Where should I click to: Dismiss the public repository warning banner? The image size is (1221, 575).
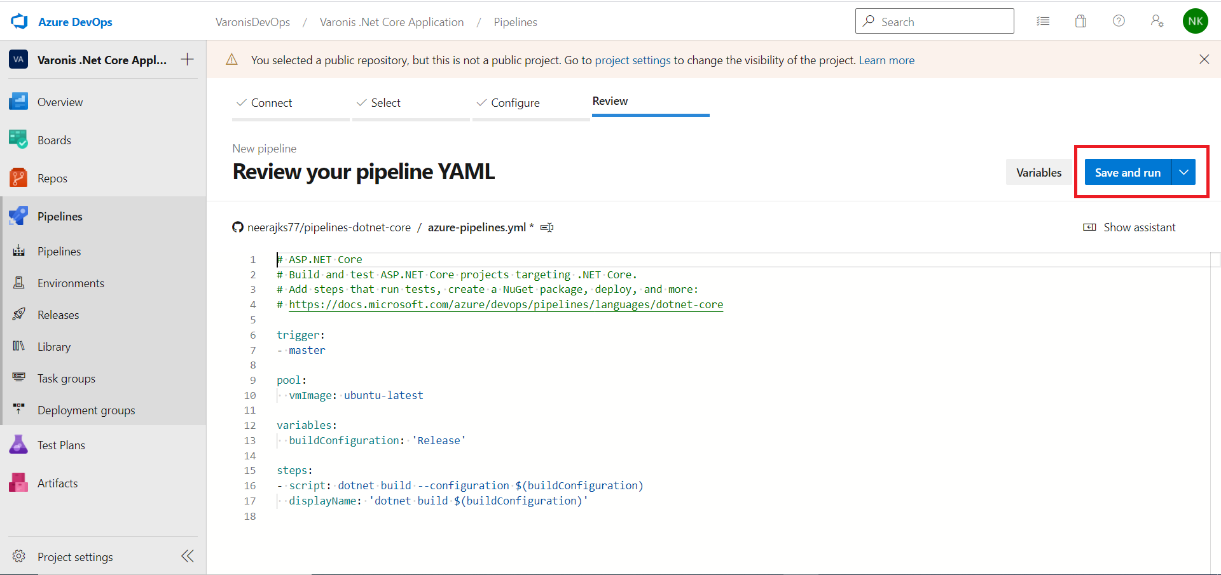tap(1204, 60)
